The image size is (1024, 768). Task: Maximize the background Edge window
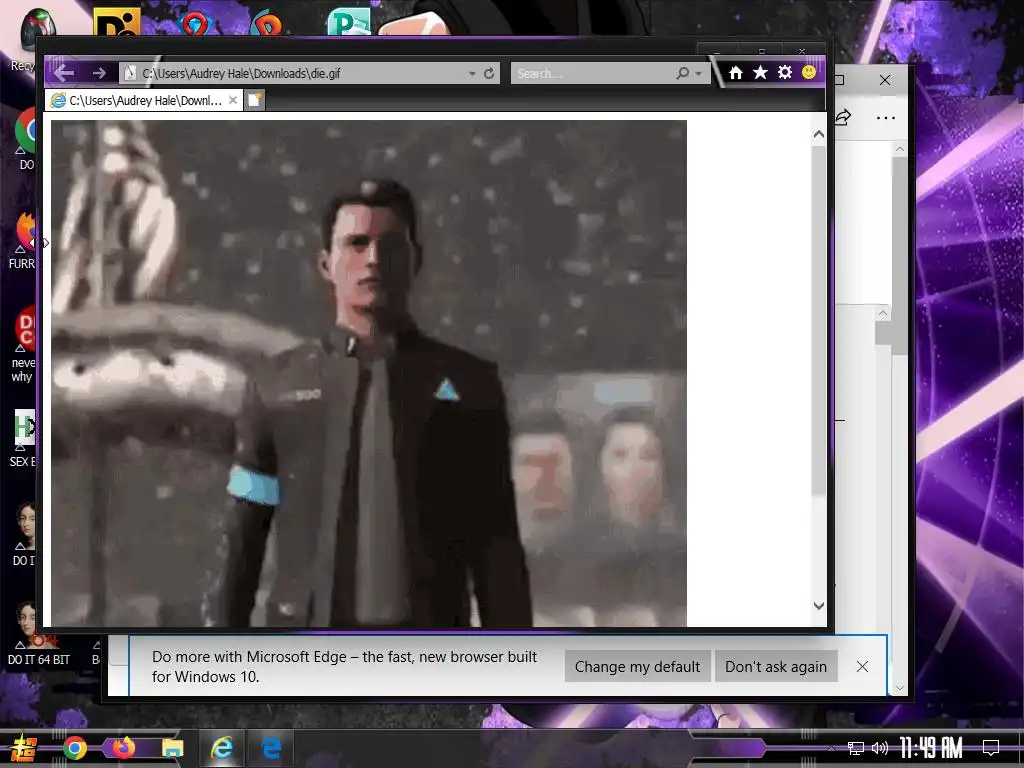[x=840, y=80]
